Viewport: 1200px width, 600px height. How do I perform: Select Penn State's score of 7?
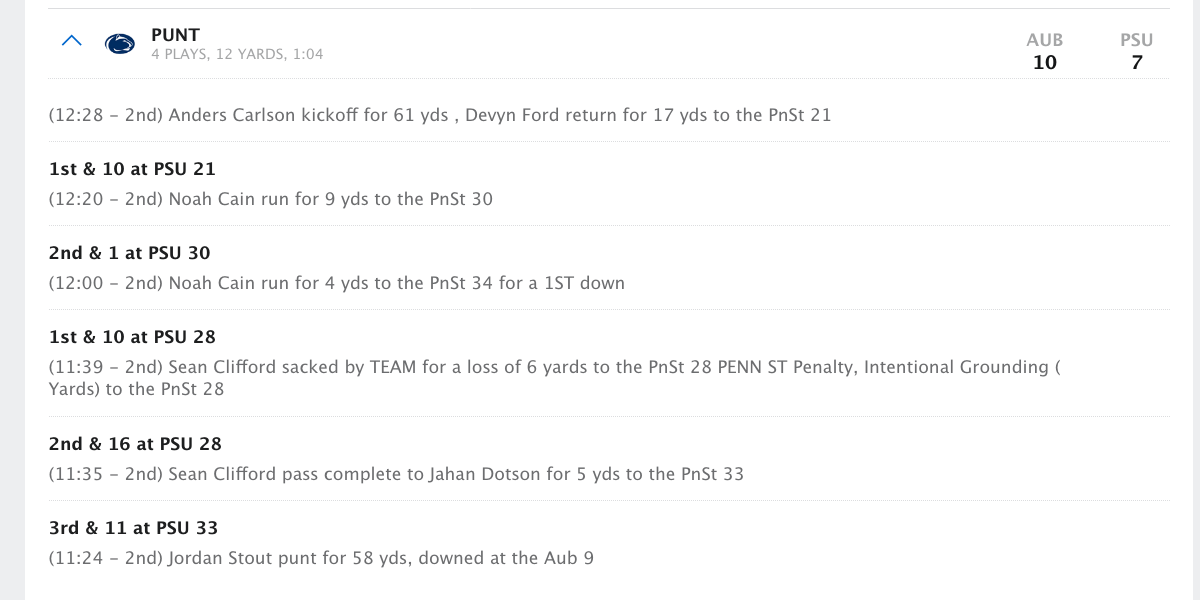(x=1137, y=62)
